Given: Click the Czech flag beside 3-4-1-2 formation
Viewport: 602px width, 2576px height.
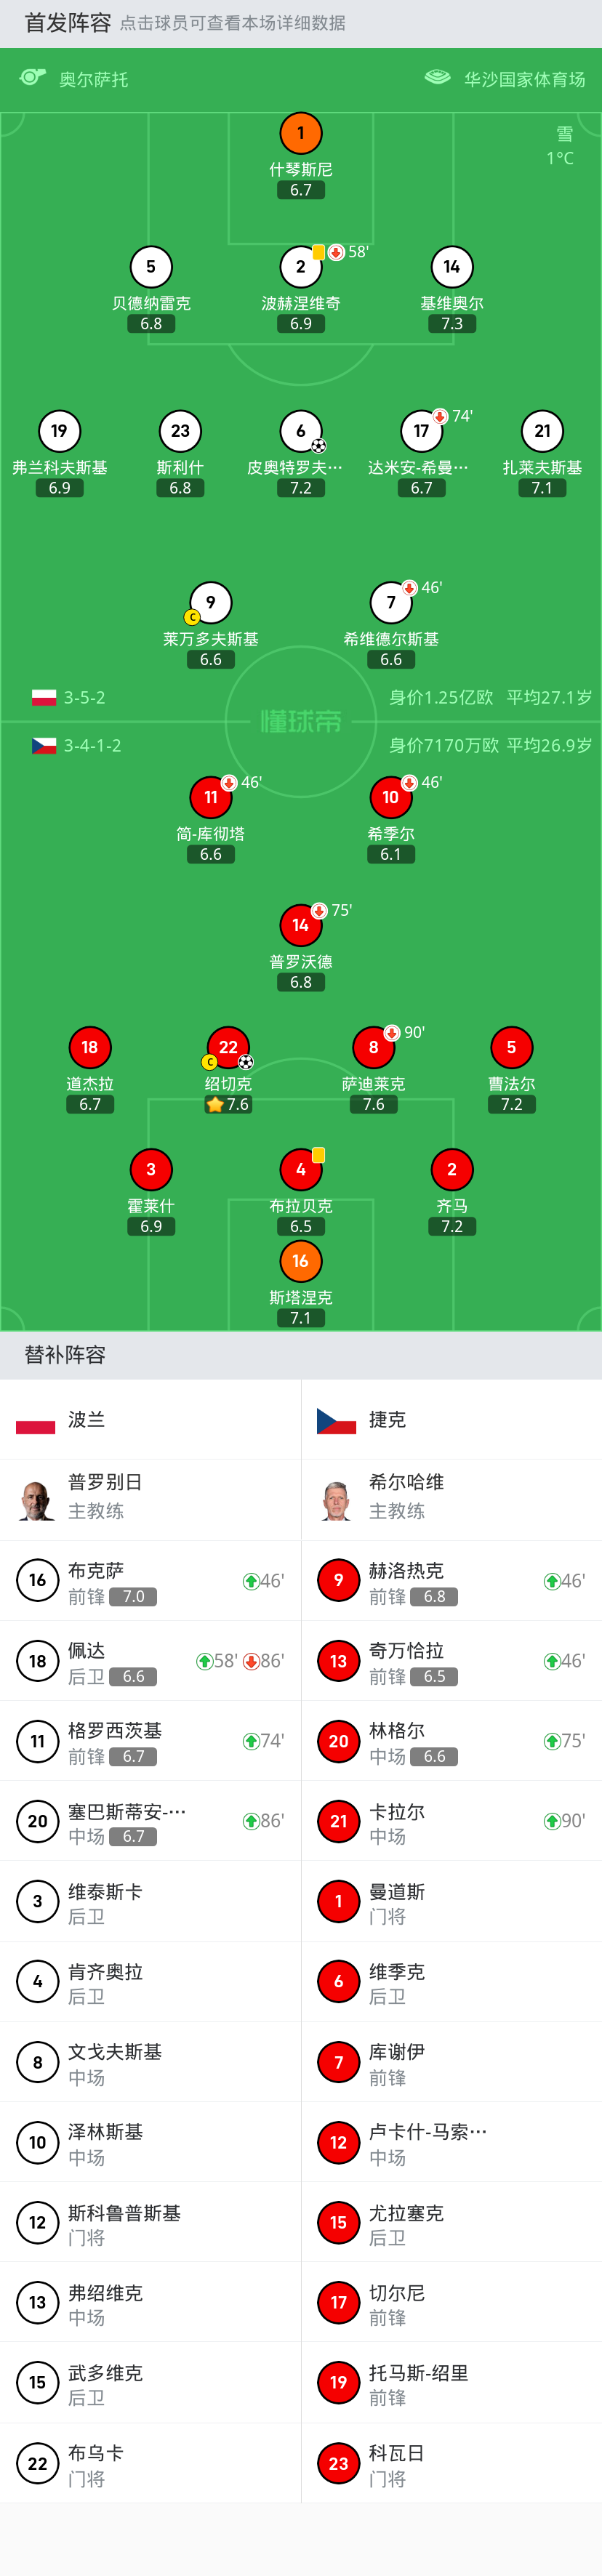Looking at the screenshot, I should [x=44, y=745].
